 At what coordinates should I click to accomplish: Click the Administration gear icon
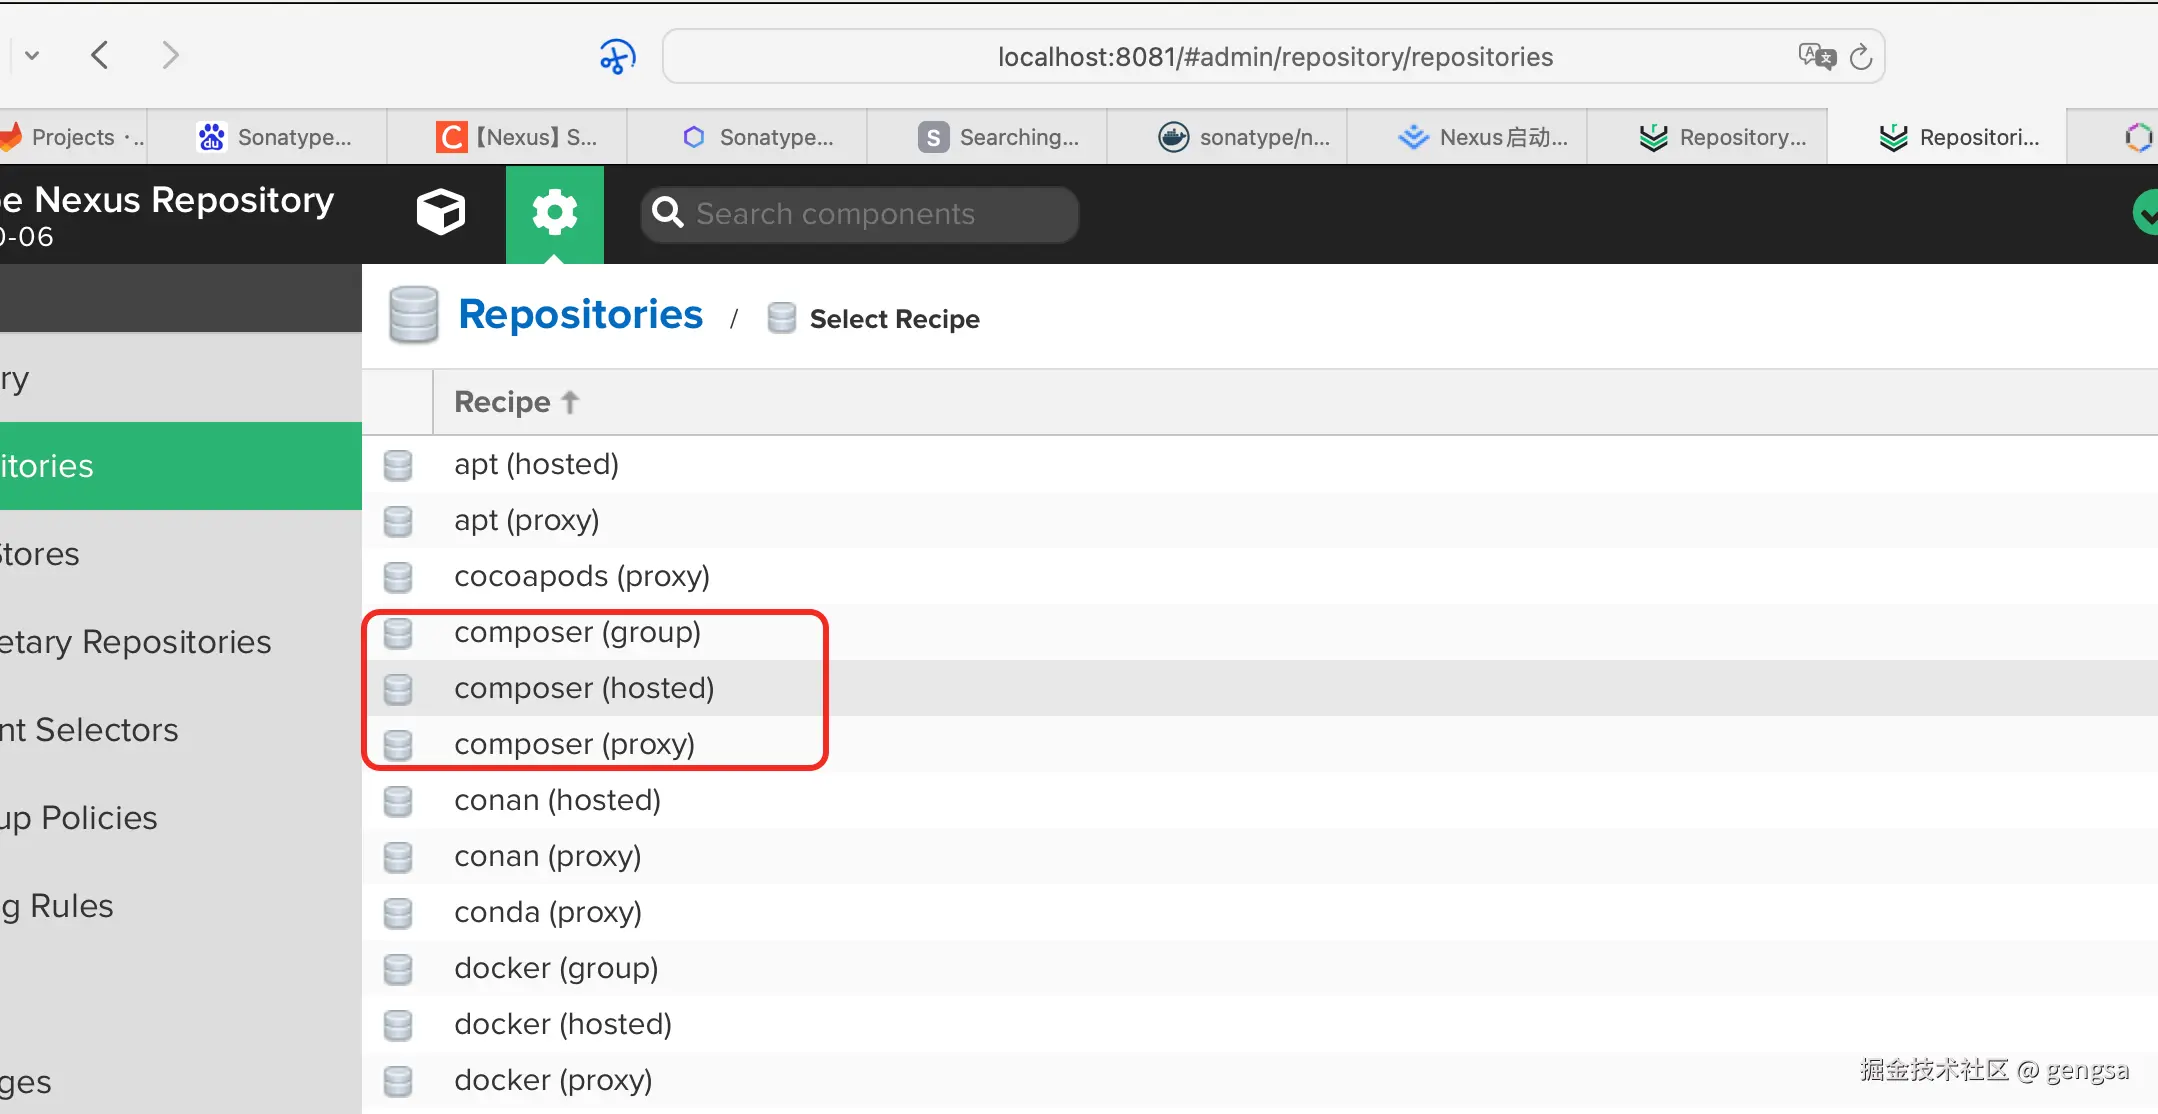(x=555, y=213)
